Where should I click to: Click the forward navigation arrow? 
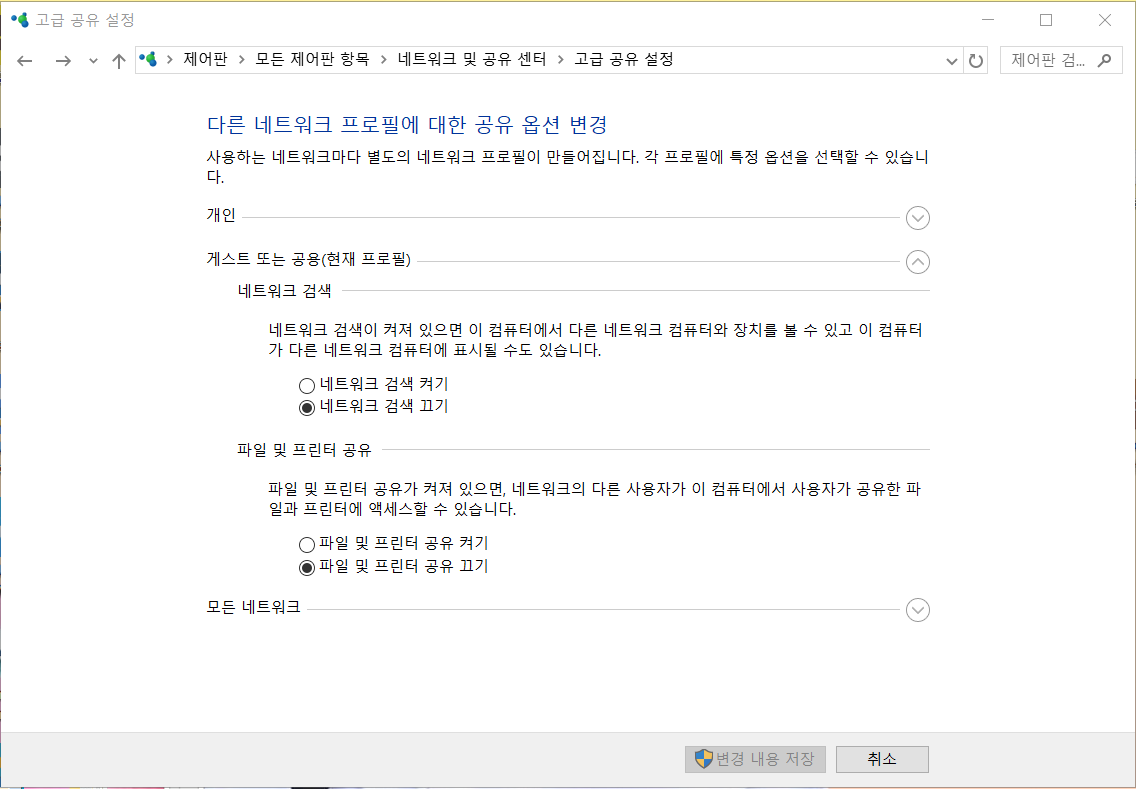62,59
